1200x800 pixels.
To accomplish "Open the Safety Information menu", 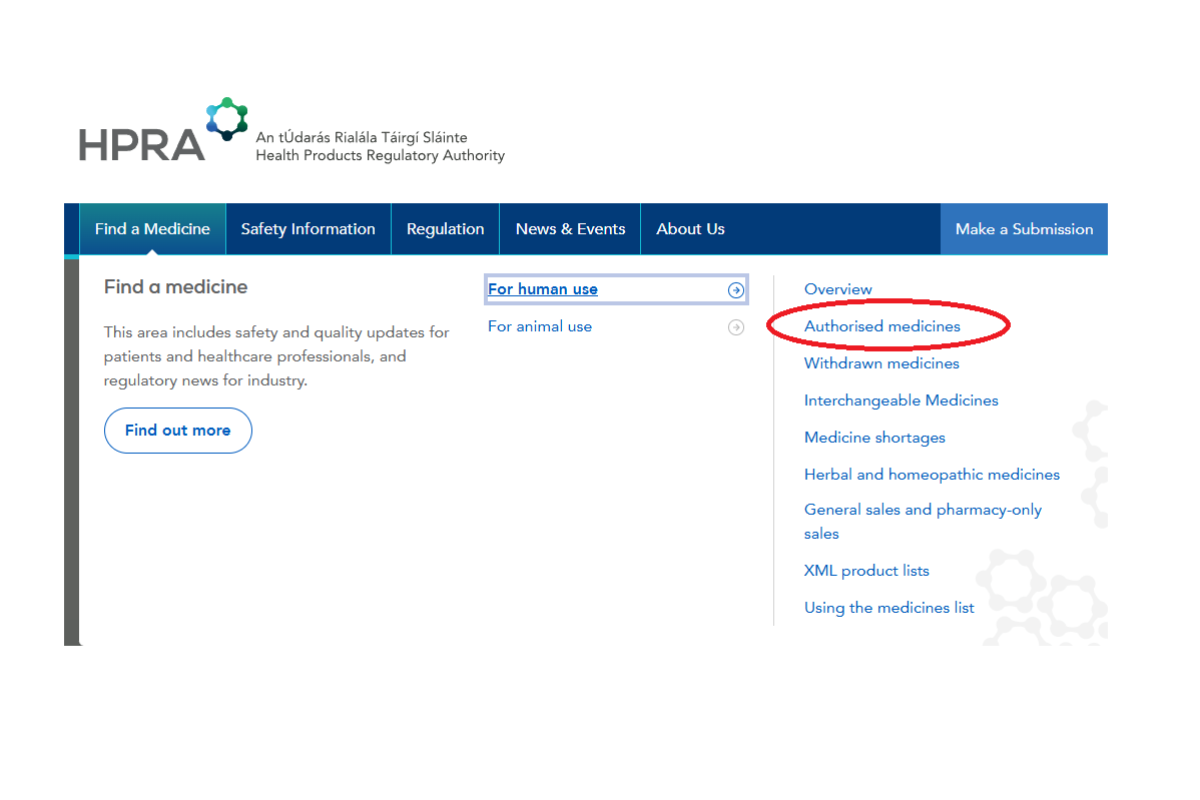I will pyautogui.click(x=308, y=229).
